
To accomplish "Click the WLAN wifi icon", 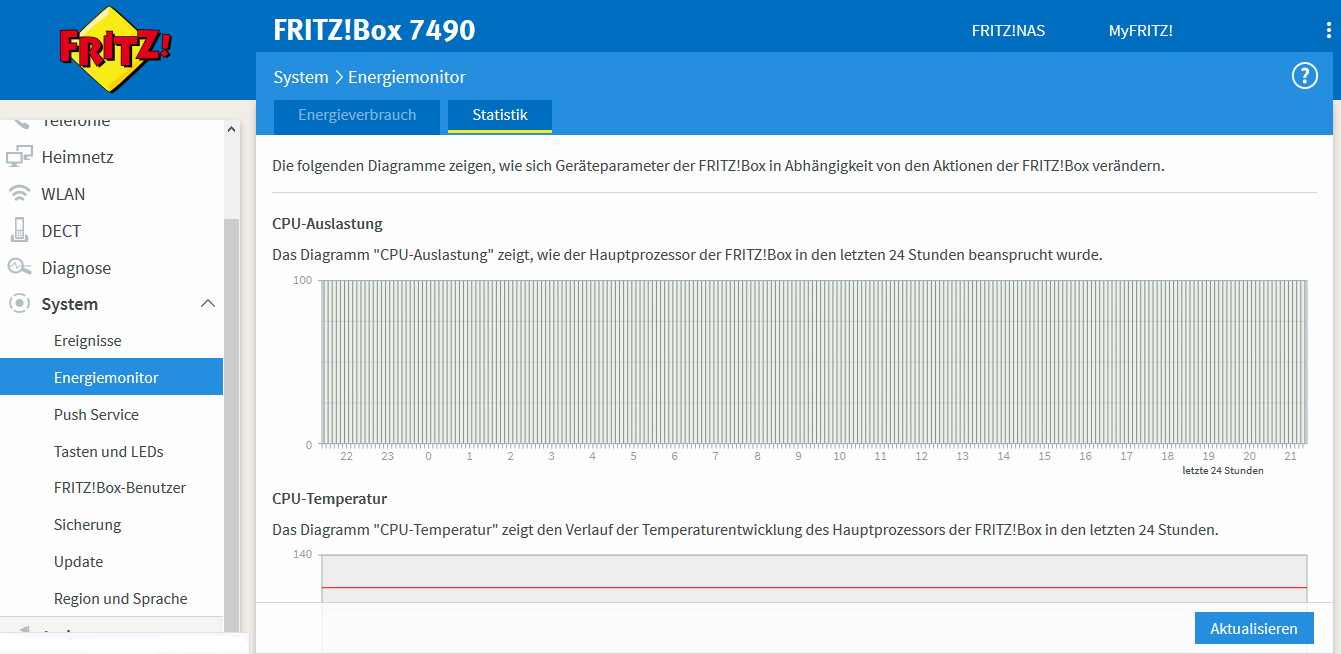I will click(19, 194).
